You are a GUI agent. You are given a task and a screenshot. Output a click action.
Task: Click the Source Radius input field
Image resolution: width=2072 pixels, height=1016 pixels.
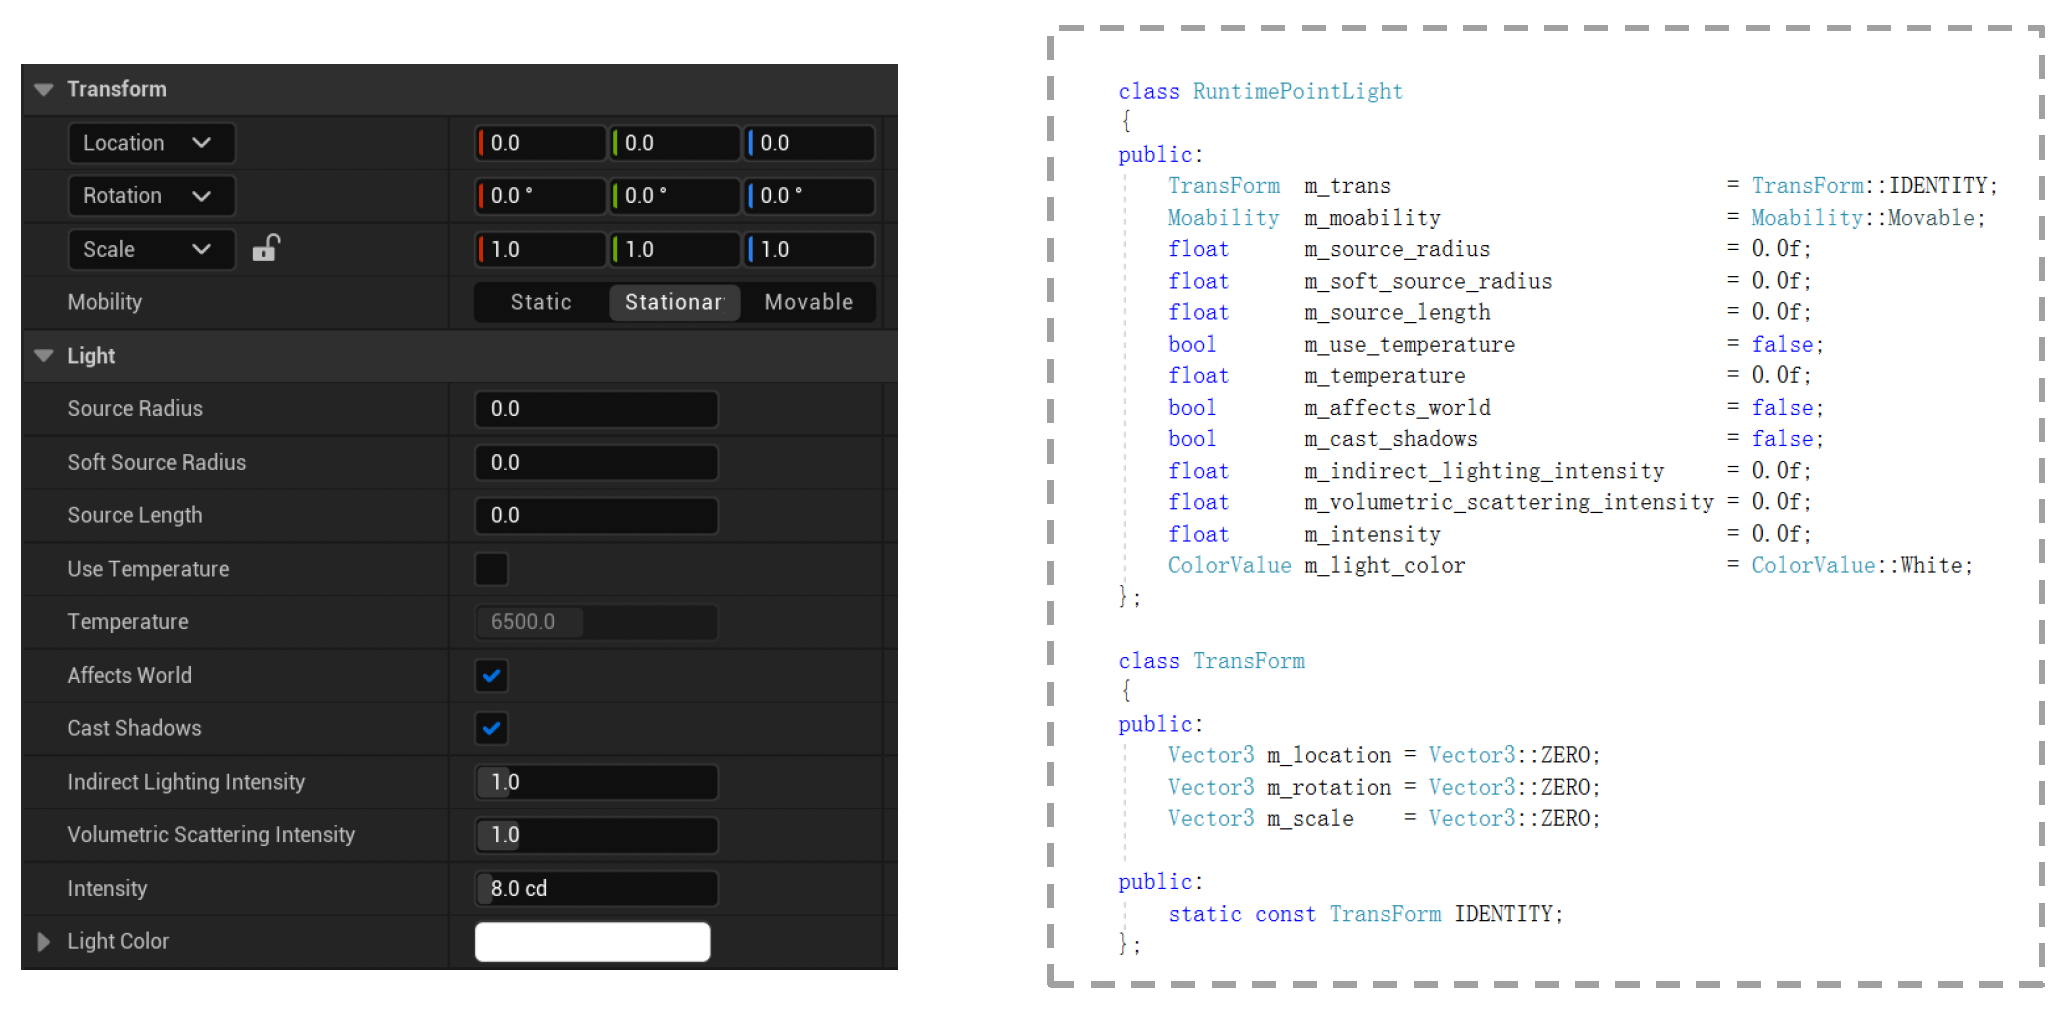[597, 409]
